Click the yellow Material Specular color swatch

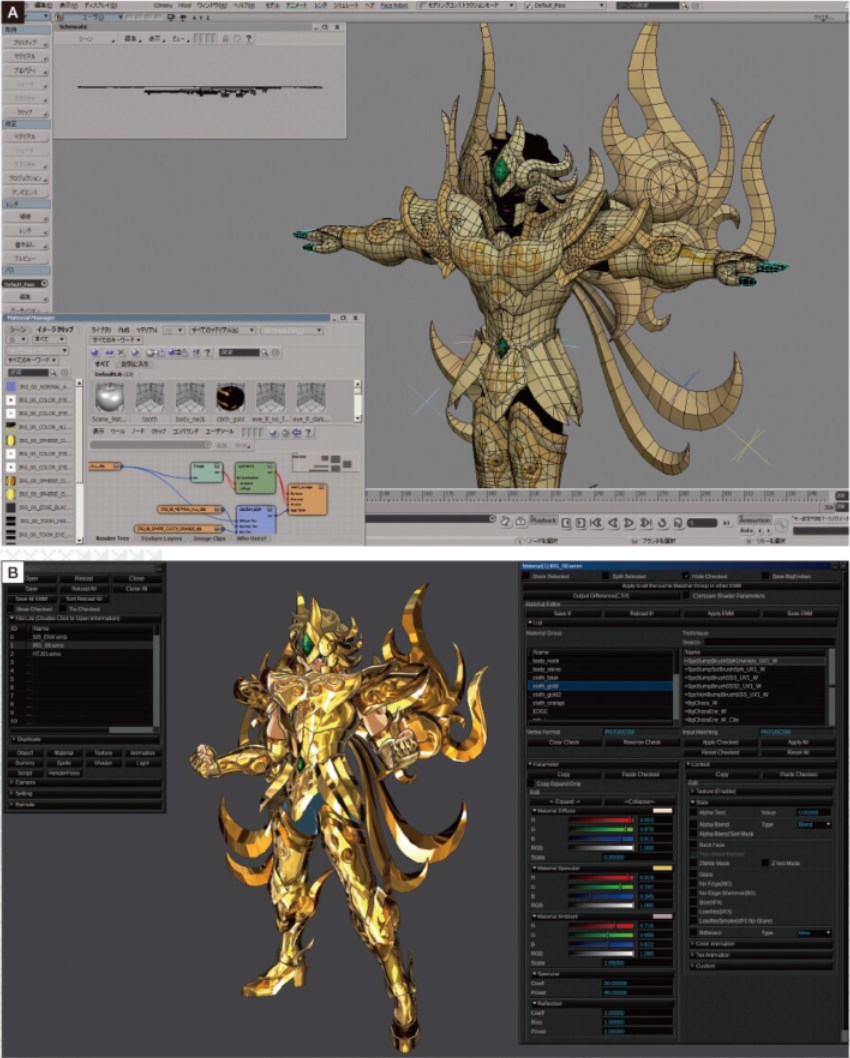[x=662, y=868]
